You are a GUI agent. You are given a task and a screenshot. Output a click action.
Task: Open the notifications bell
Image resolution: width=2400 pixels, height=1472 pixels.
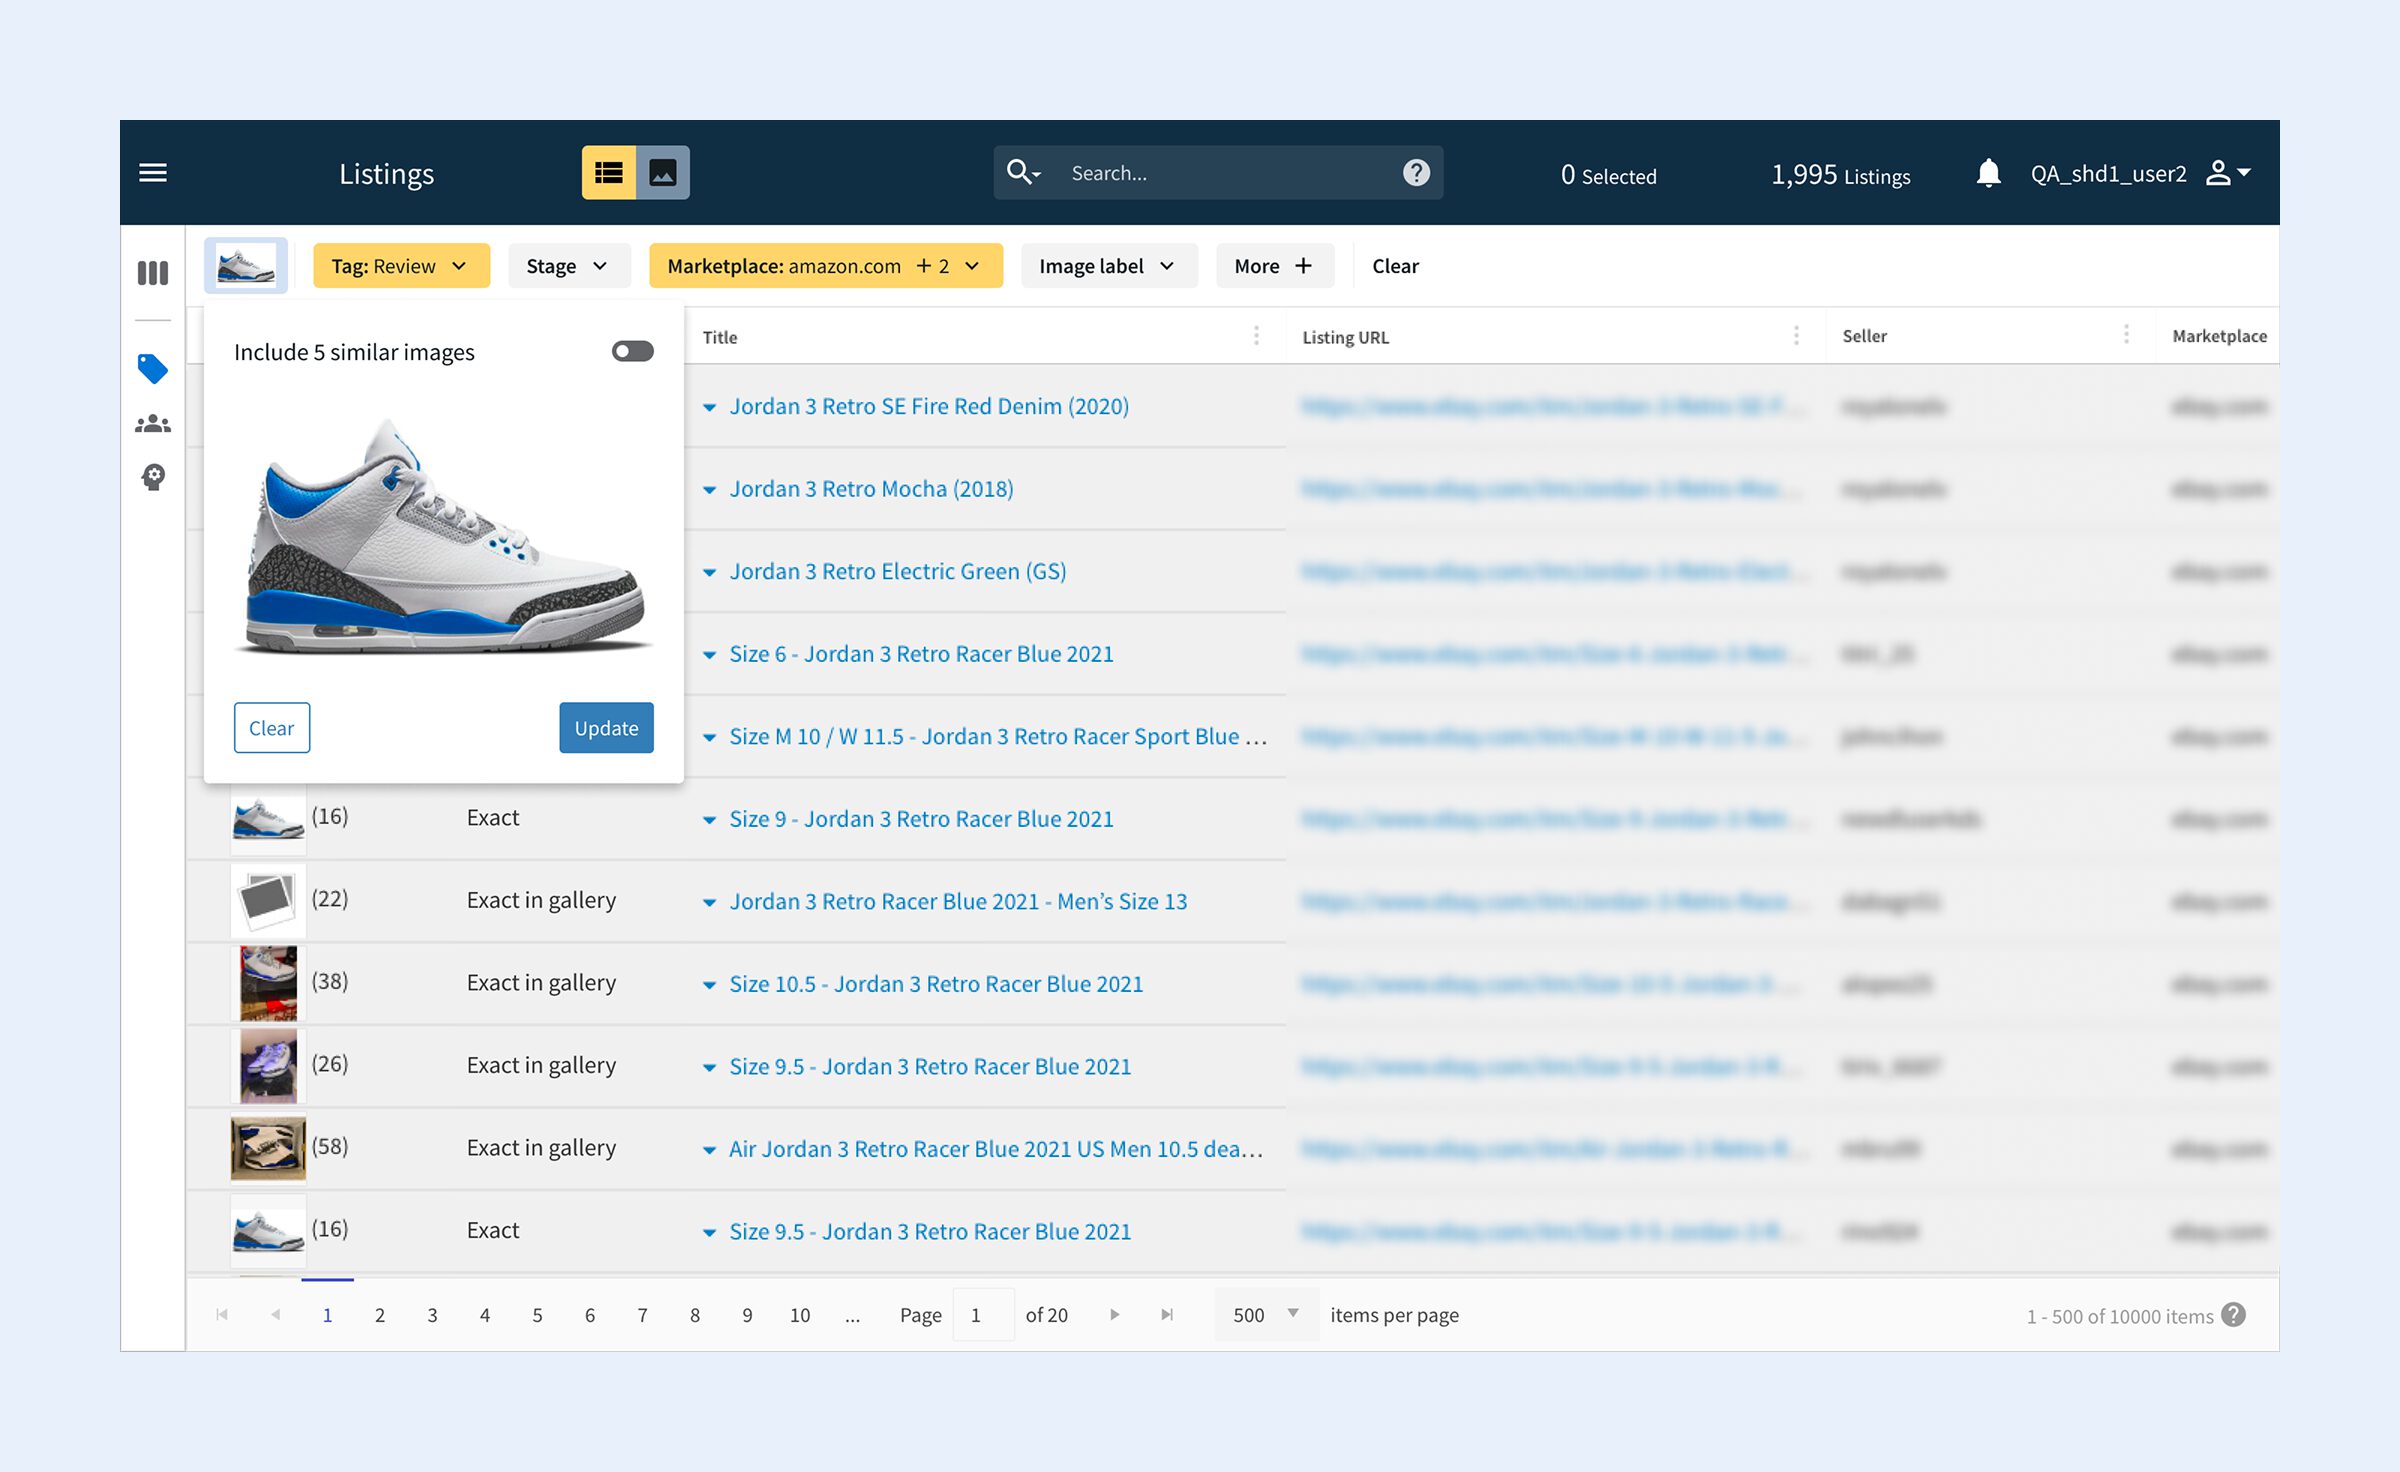[x=1988, y=173]
